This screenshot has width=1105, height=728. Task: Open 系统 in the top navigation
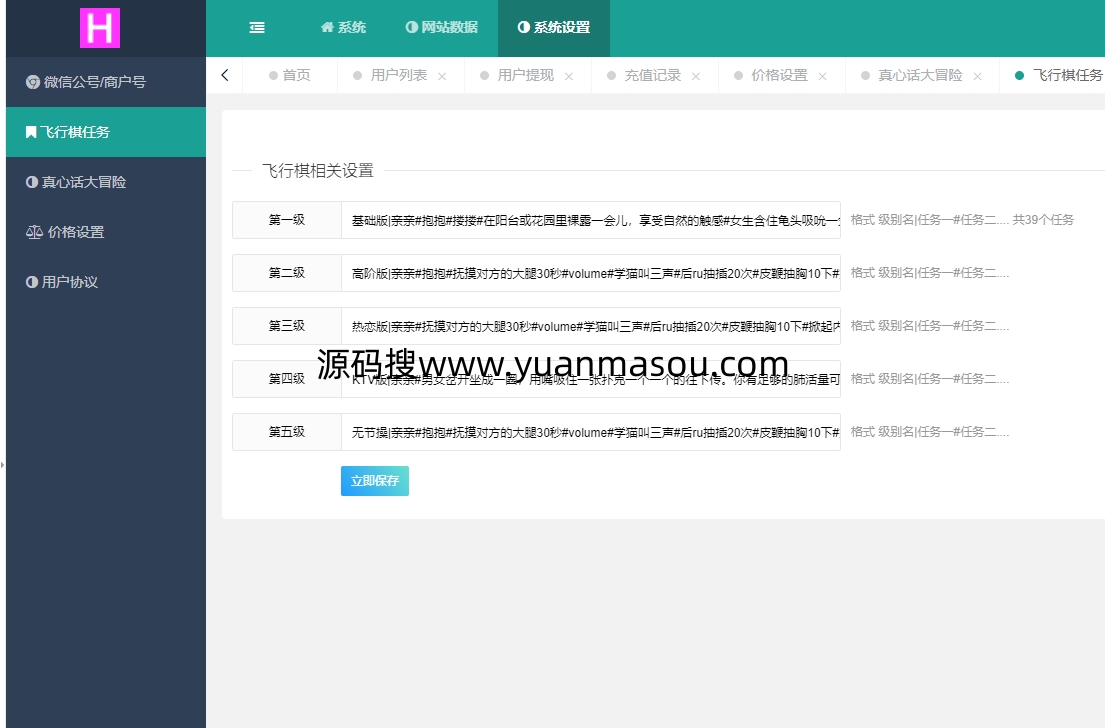click(x=343, y=28)
